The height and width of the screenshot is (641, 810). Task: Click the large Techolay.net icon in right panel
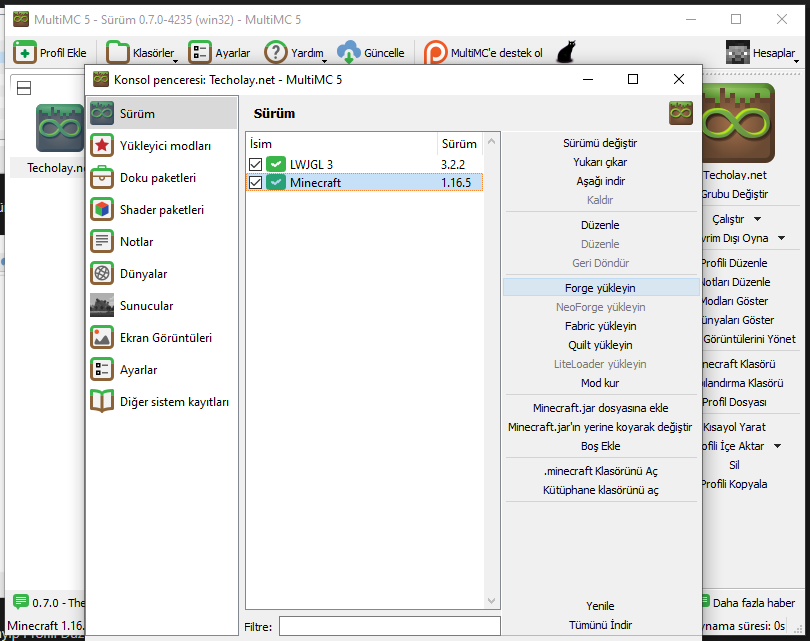point(738,124)
